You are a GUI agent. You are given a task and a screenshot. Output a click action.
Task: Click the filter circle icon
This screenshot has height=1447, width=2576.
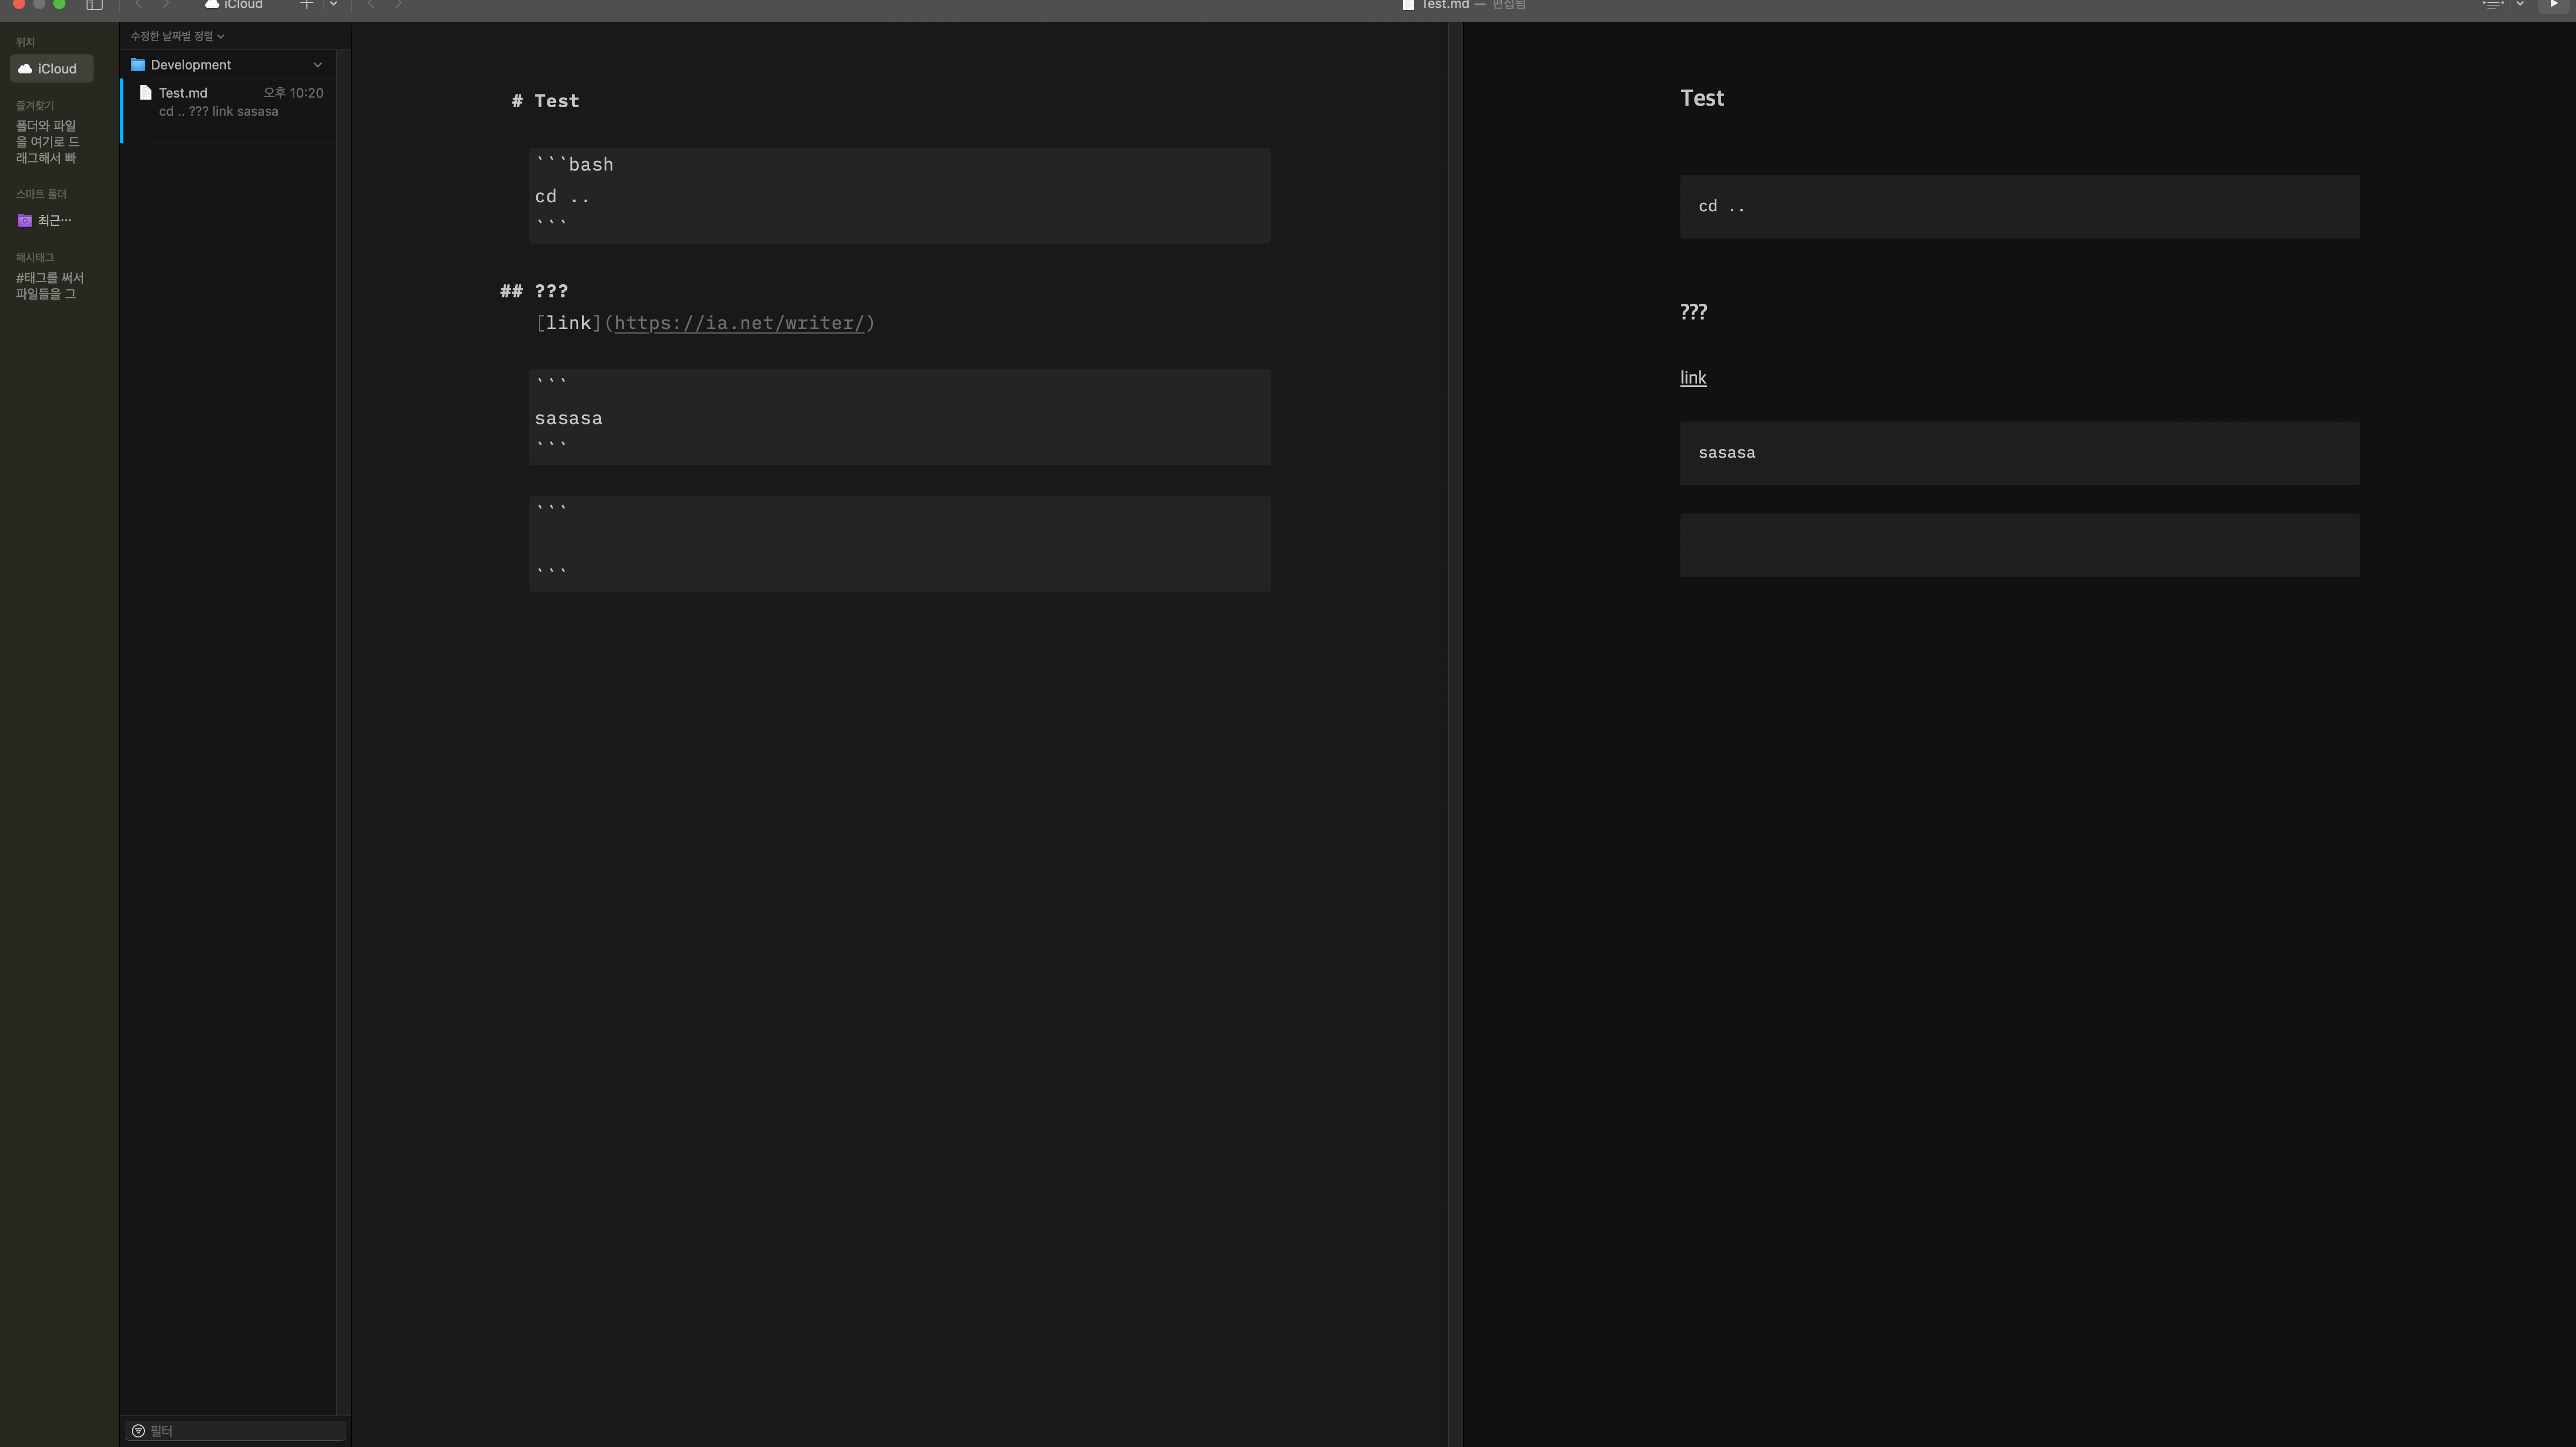click(138, 1430)
